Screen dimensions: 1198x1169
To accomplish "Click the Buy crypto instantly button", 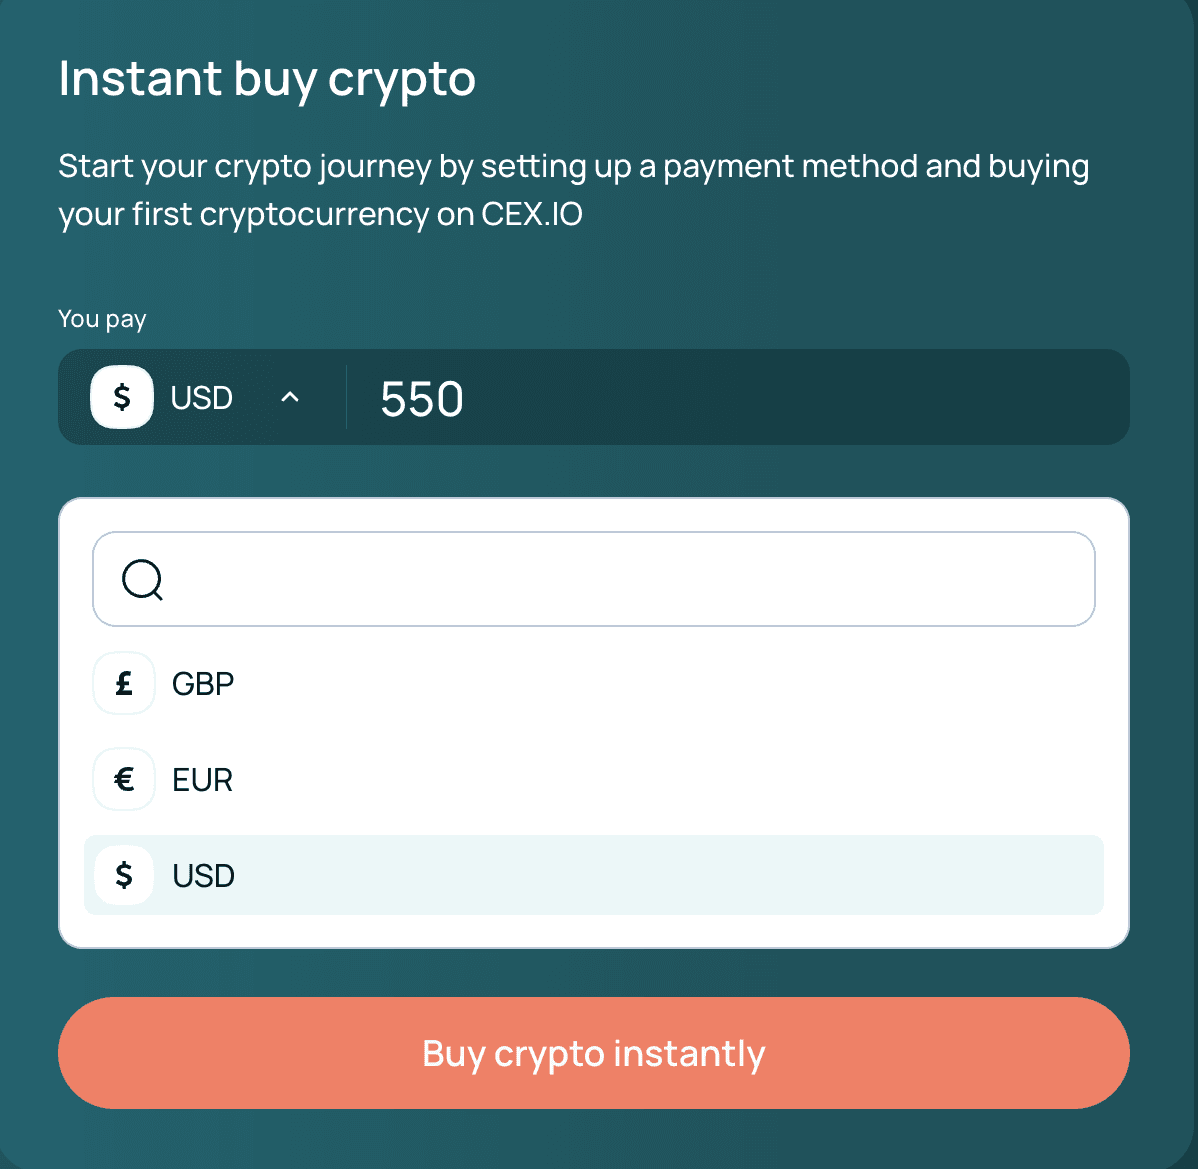I will tap(594, 1053).
